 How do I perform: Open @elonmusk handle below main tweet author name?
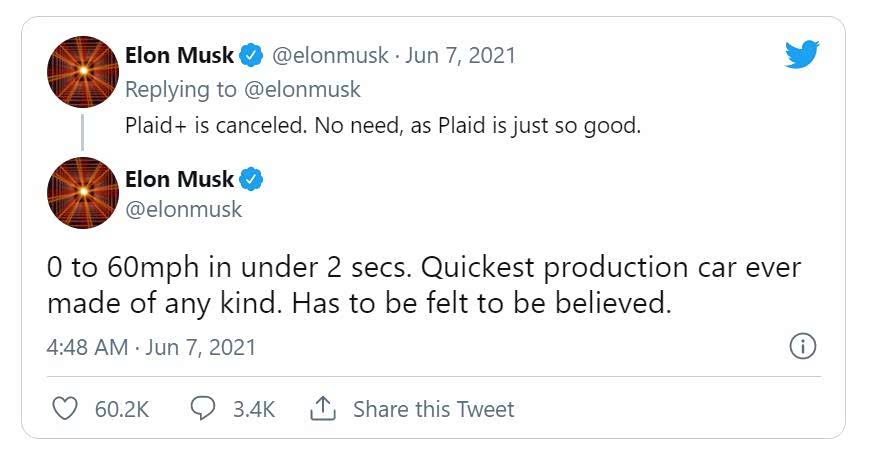(x=183, y=209)
